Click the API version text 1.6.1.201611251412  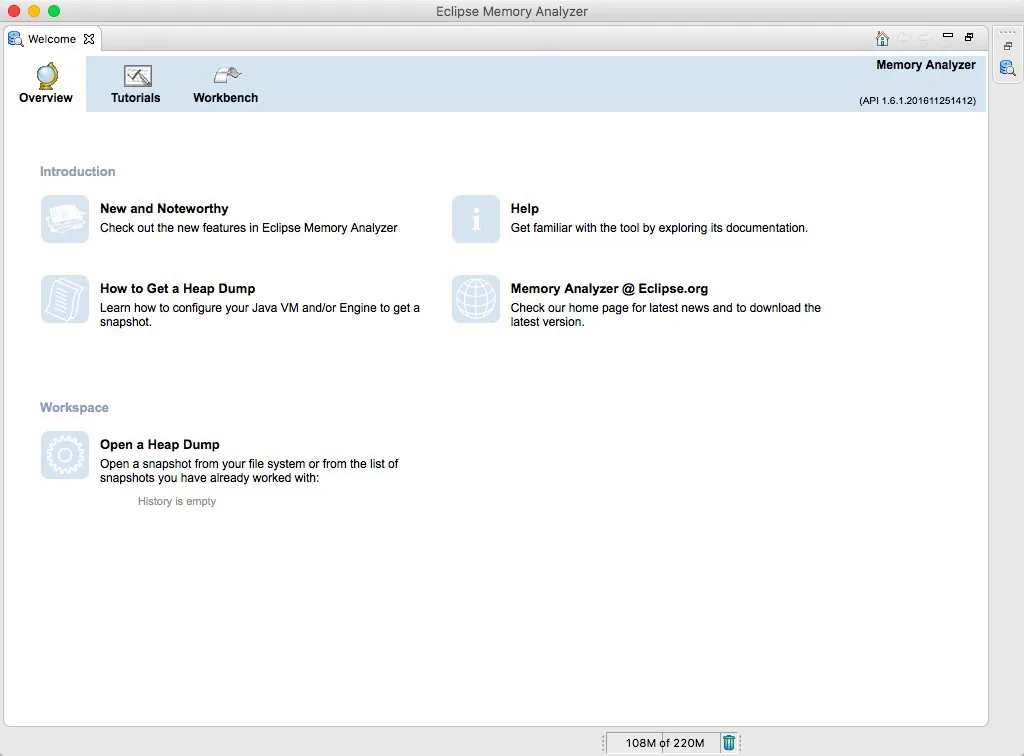point(918,101)
